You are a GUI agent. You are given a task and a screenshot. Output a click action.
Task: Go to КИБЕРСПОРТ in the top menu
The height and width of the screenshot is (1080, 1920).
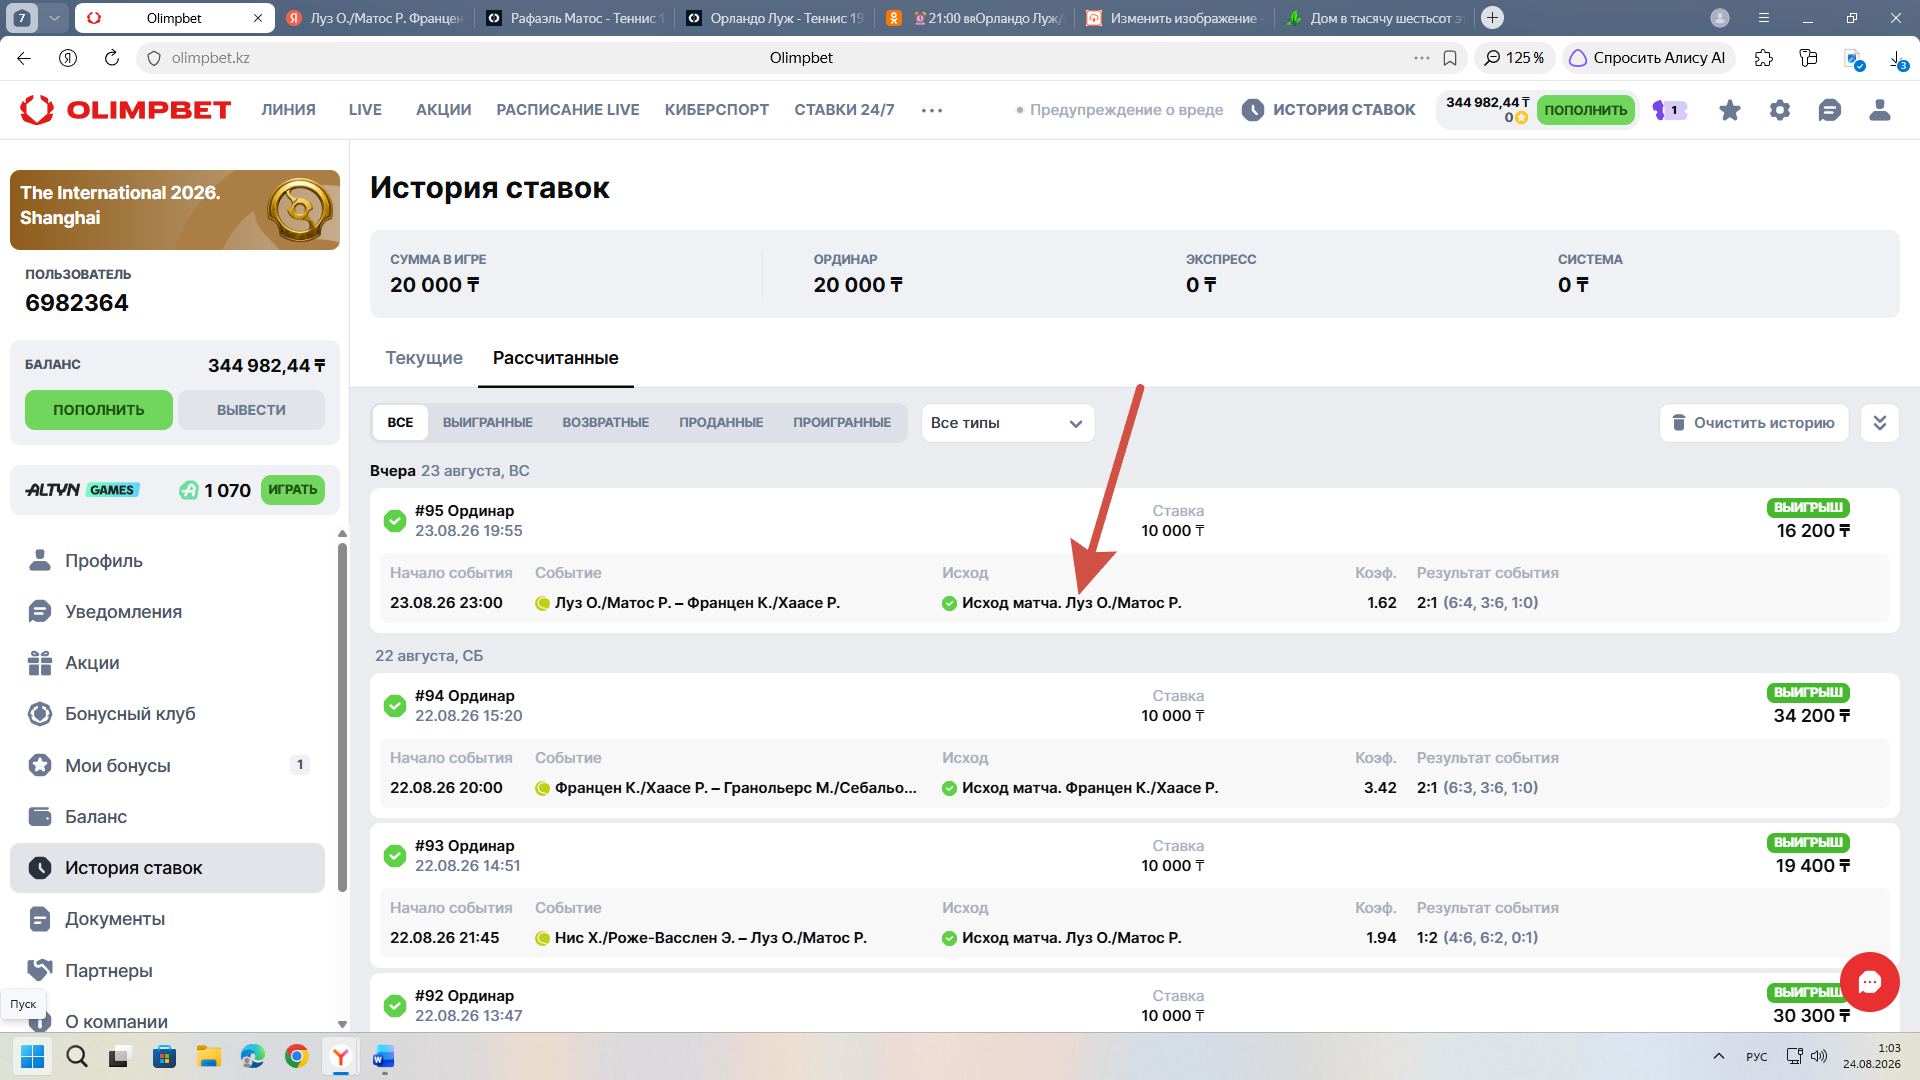[716, 110]
